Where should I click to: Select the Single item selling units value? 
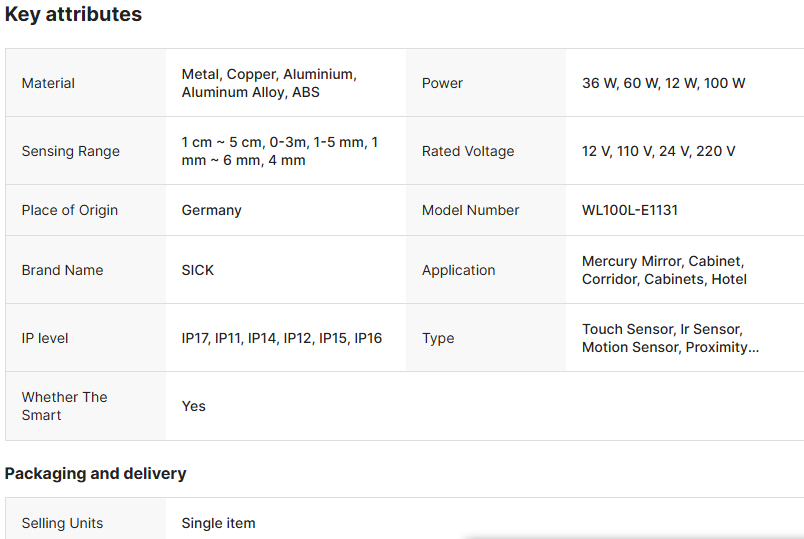(218, 523)
